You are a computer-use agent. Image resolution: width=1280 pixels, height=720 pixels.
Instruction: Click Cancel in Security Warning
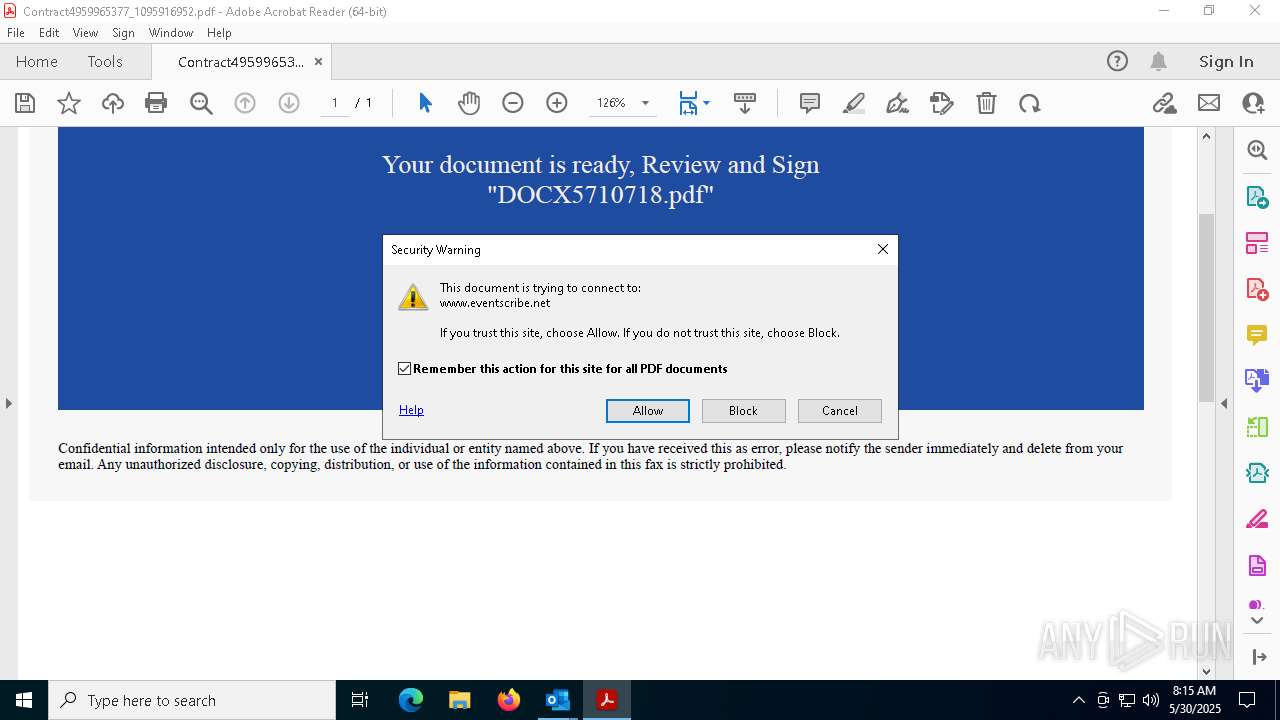click(x=840, y=411)
